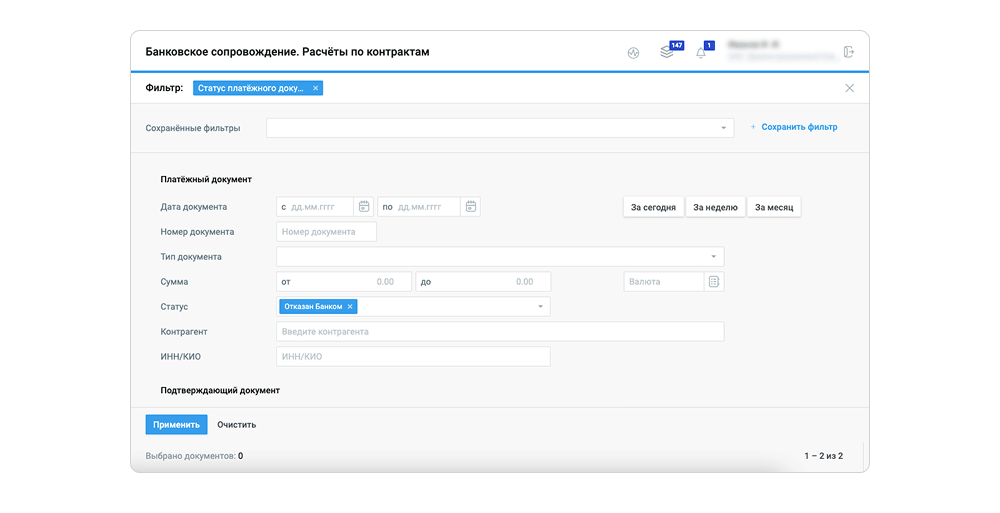Open the notifications bell icon

point(701,53)
